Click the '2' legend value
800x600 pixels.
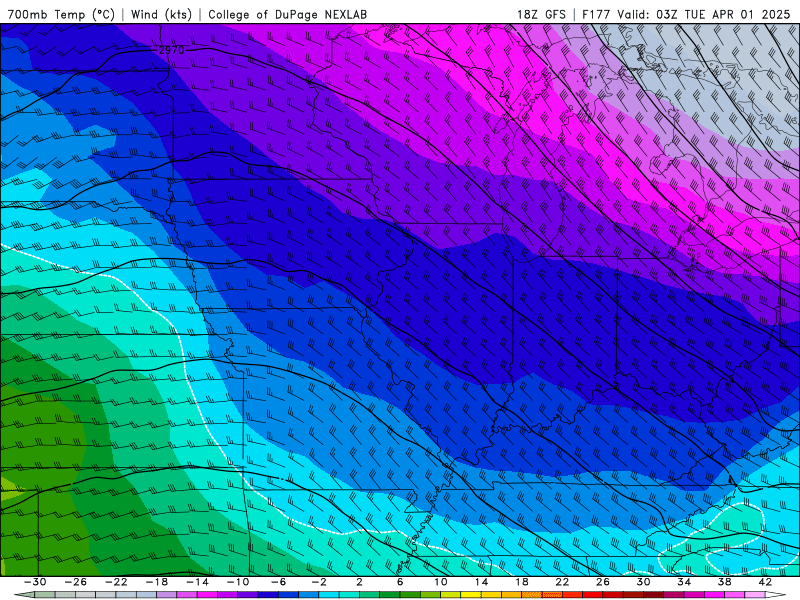[359, 582]
